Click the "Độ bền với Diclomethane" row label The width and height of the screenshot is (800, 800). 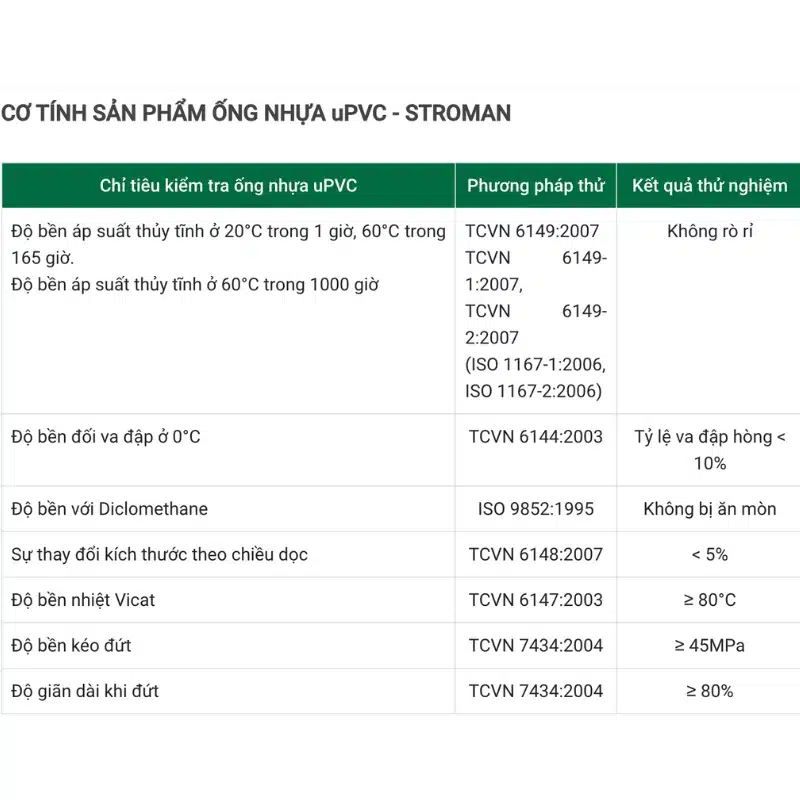pos(110,509)
